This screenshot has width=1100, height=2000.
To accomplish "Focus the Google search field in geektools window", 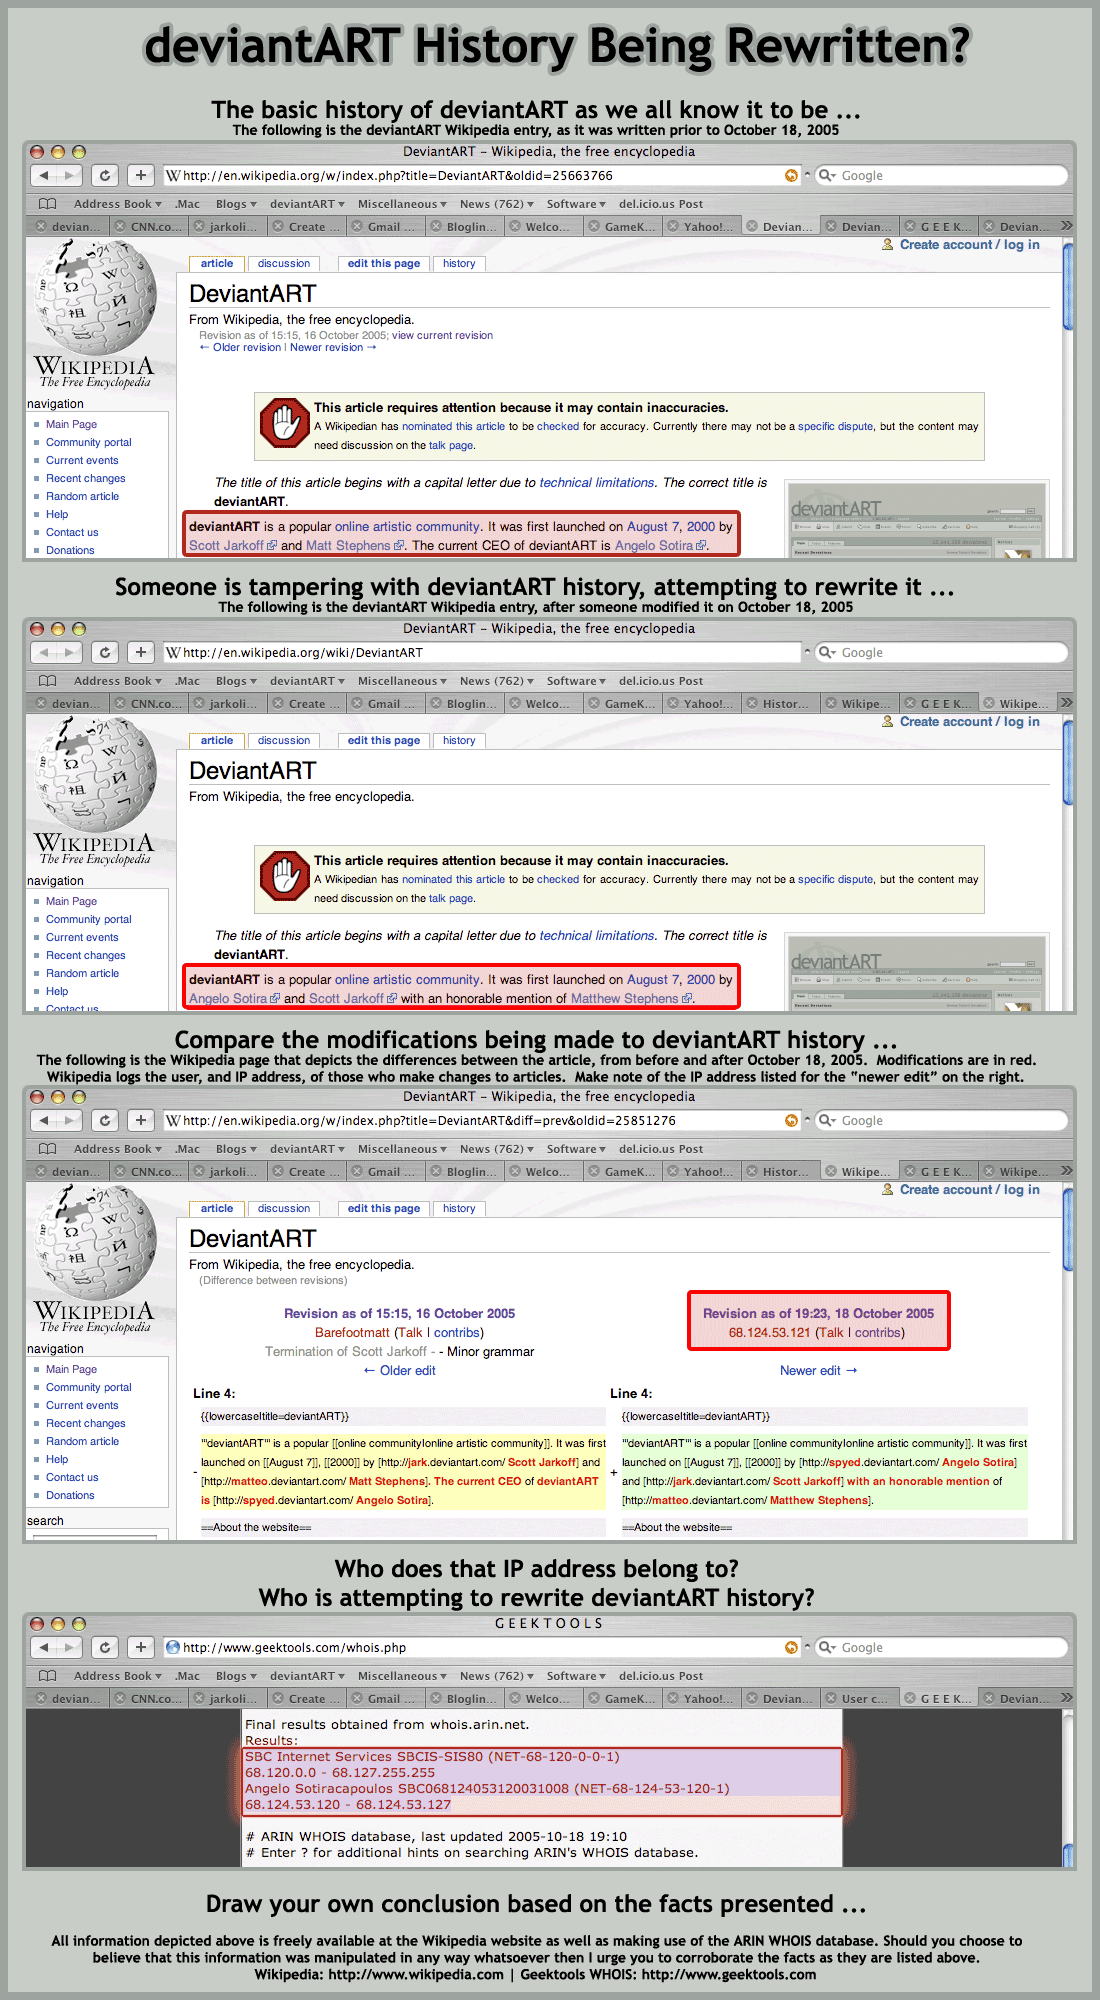I will 941,1647.
